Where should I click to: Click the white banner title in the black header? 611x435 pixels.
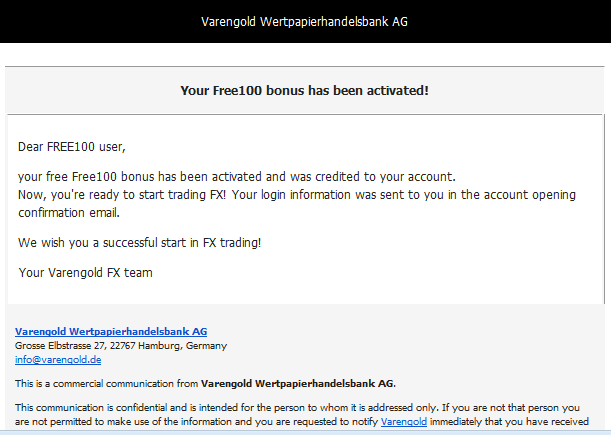click(304, 21)
